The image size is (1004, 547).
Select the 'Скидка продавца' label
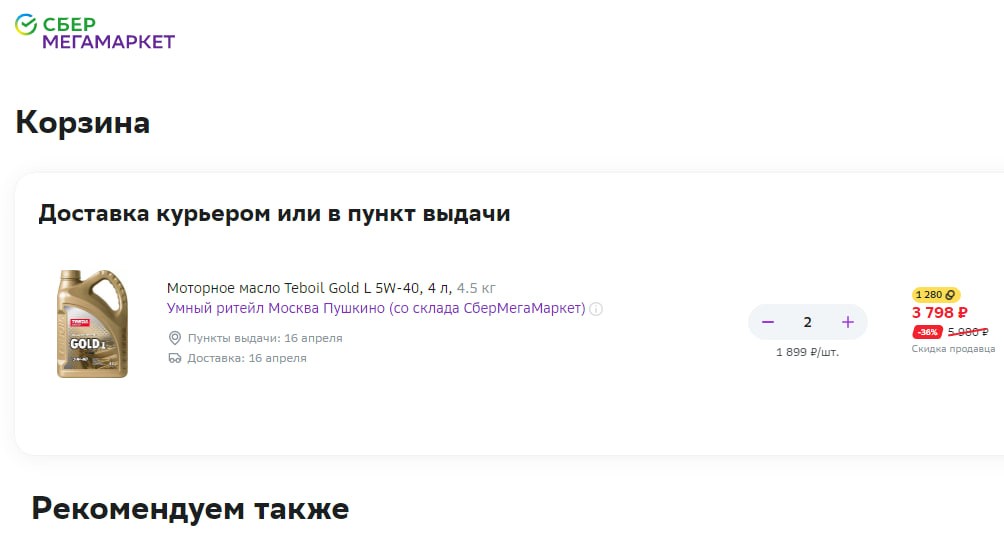(x=953, y=349)
